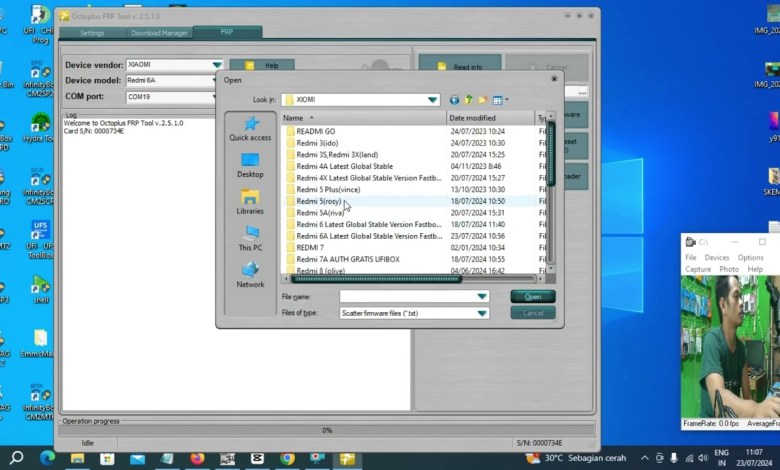Open Quick access in dialog sidebar
780x470 pixels.
[250, 128]
